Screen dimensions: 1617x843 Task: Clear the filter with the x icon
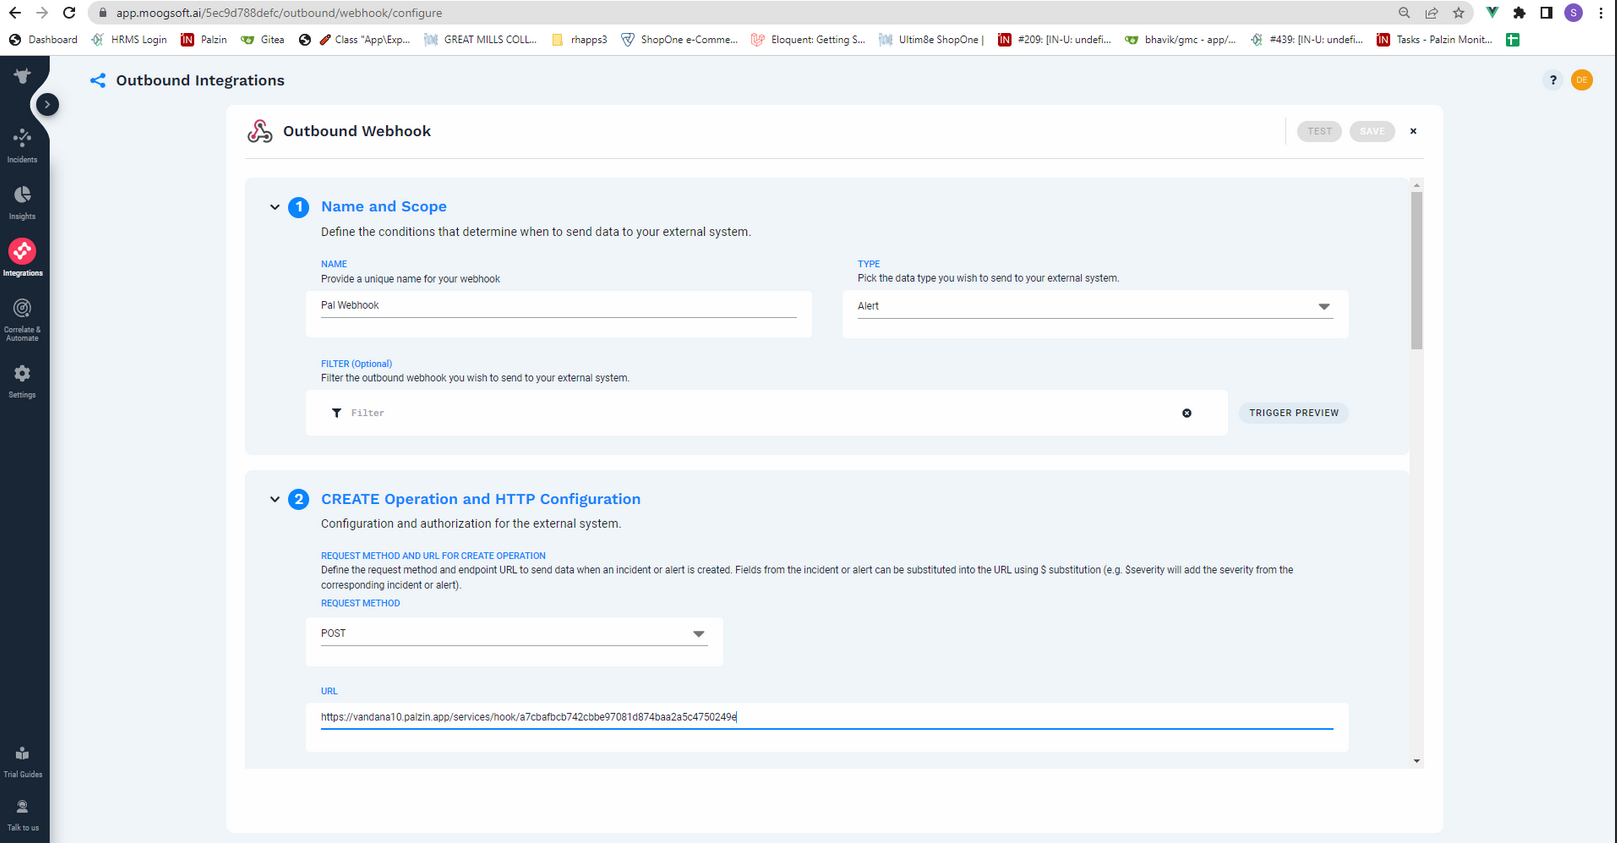(x=1187, y=413)
